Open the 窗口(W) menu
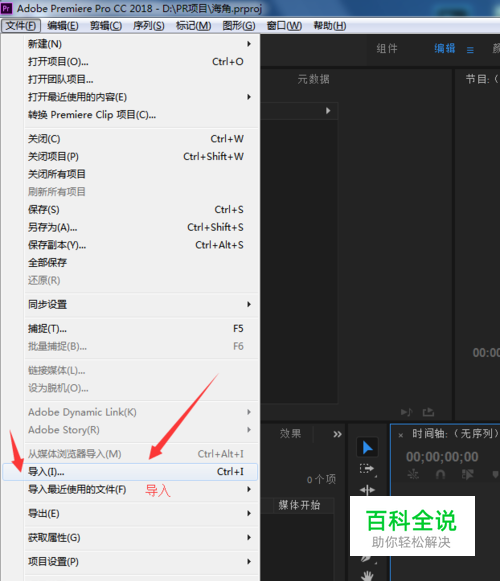Image resolution: width=500 pixels, height=581 pixels. click(x=284, y=26)
